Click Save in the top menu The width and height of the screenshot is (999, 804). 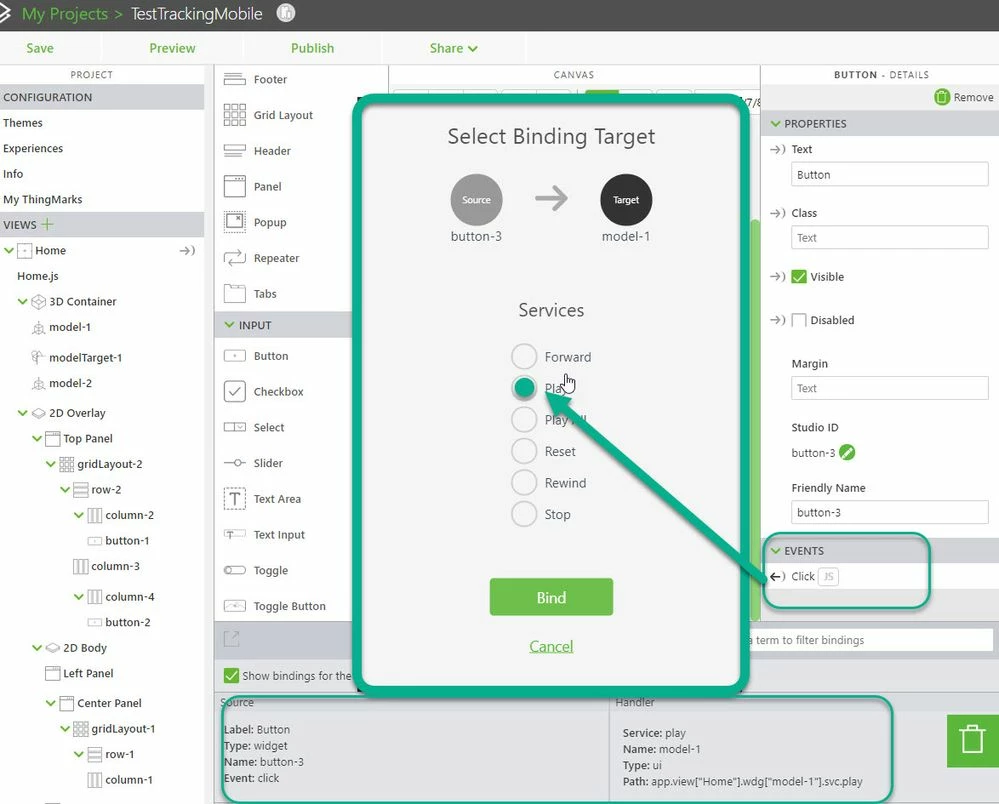[40, 48]
